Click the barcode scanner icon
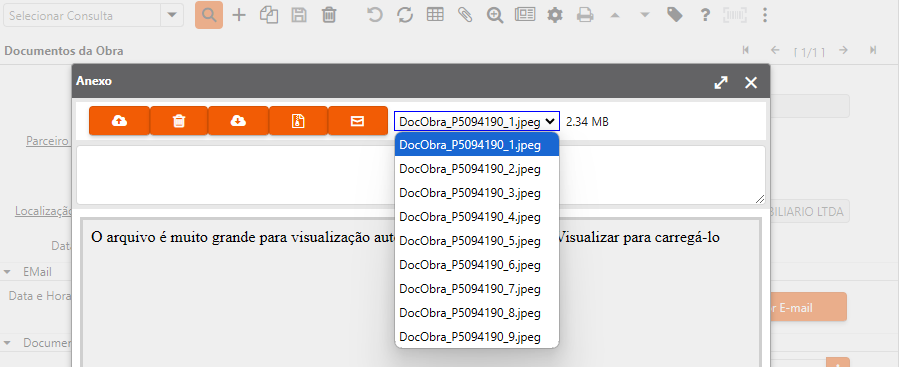 [x=735, y=15]
